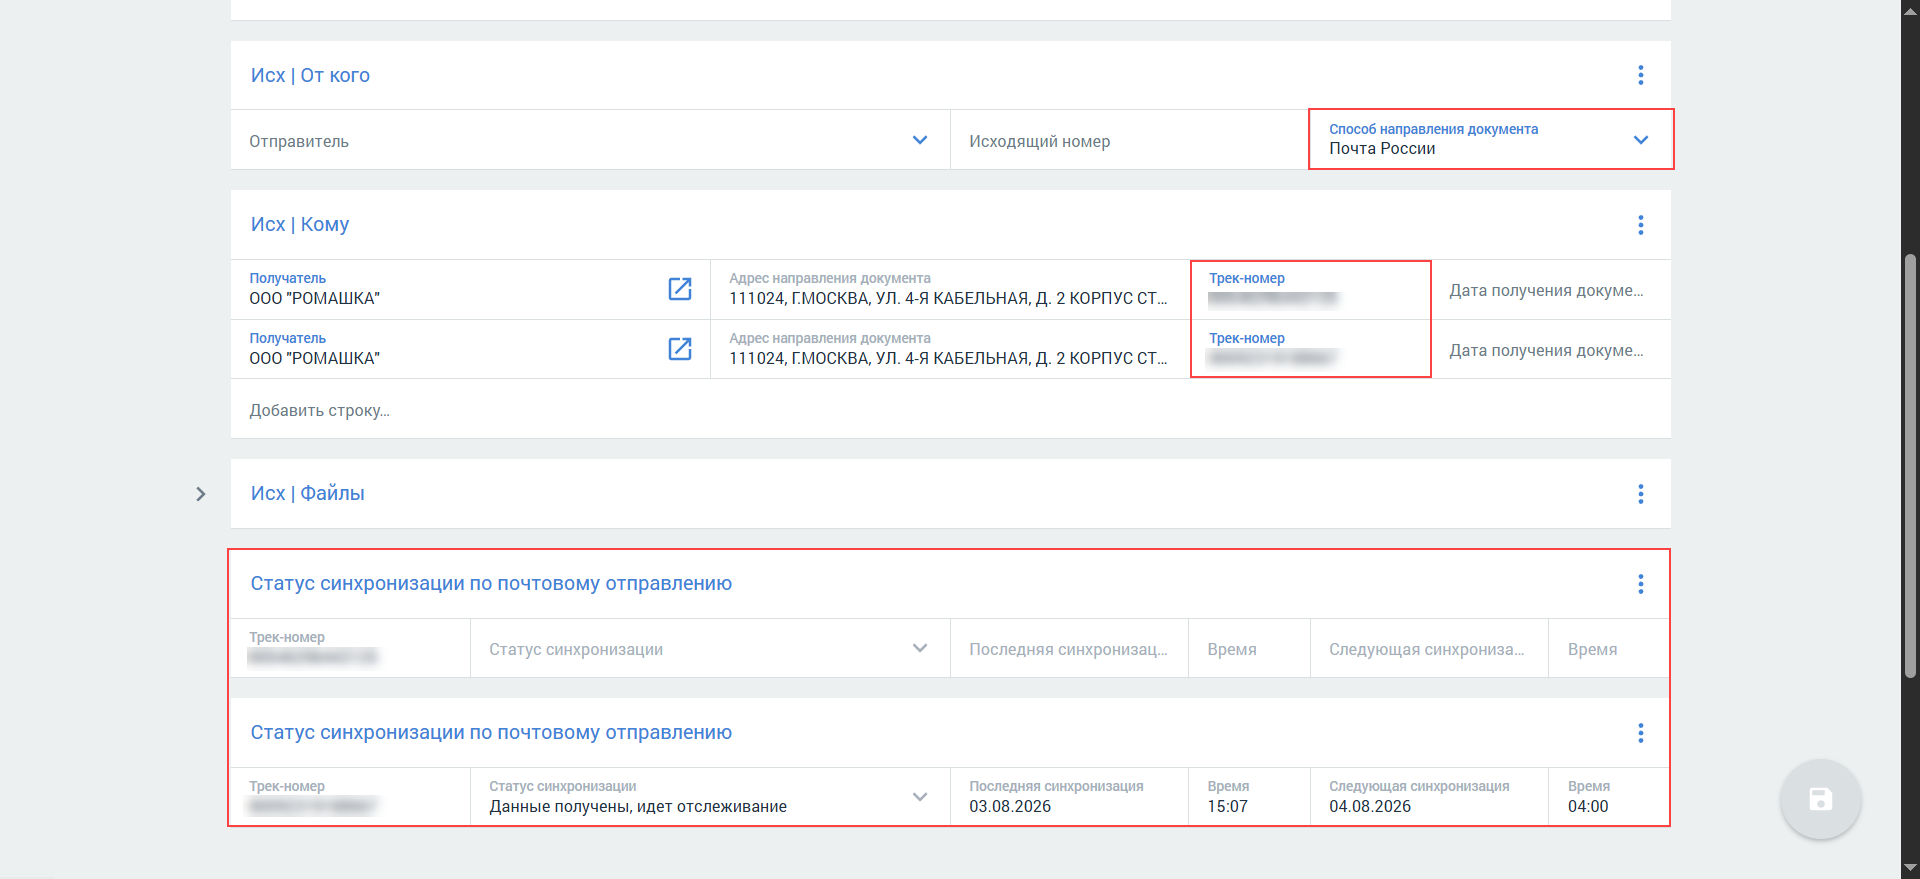Click the scrollbar down arrow
The height and width of the screenshot is (879, 1920).
[1910, 868]
